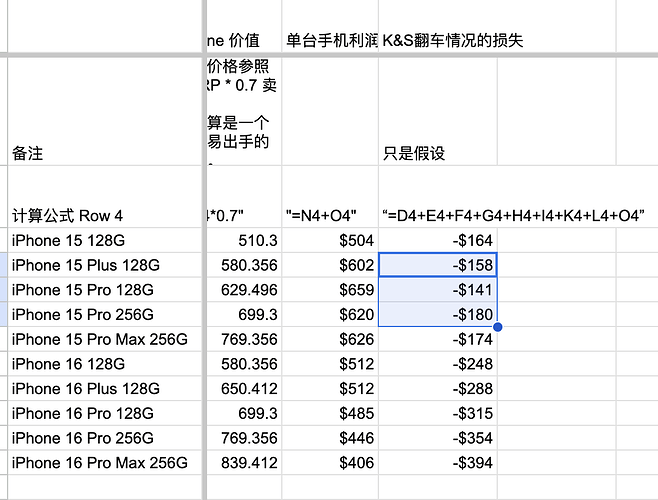Click the $659 profit cell
This screenshot has width=658, height=500.
330,290
